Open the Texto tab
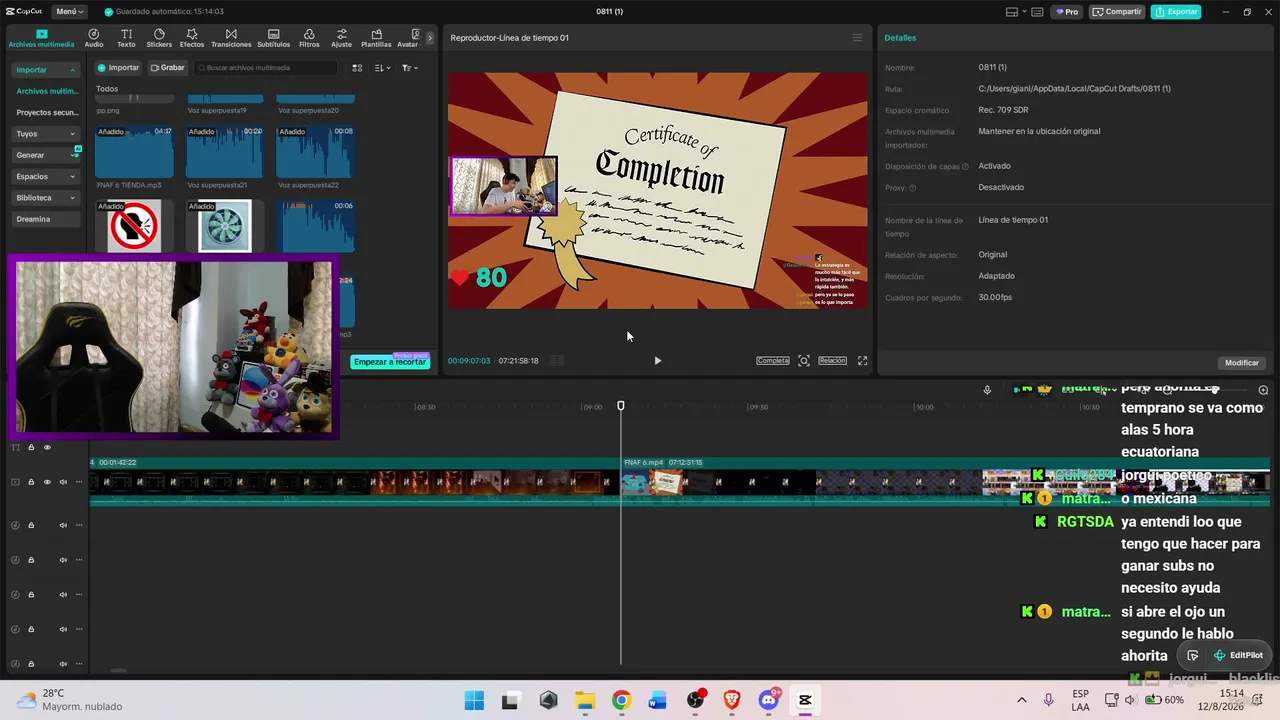This screenshot has width=1280, height=720. [126, 38]
